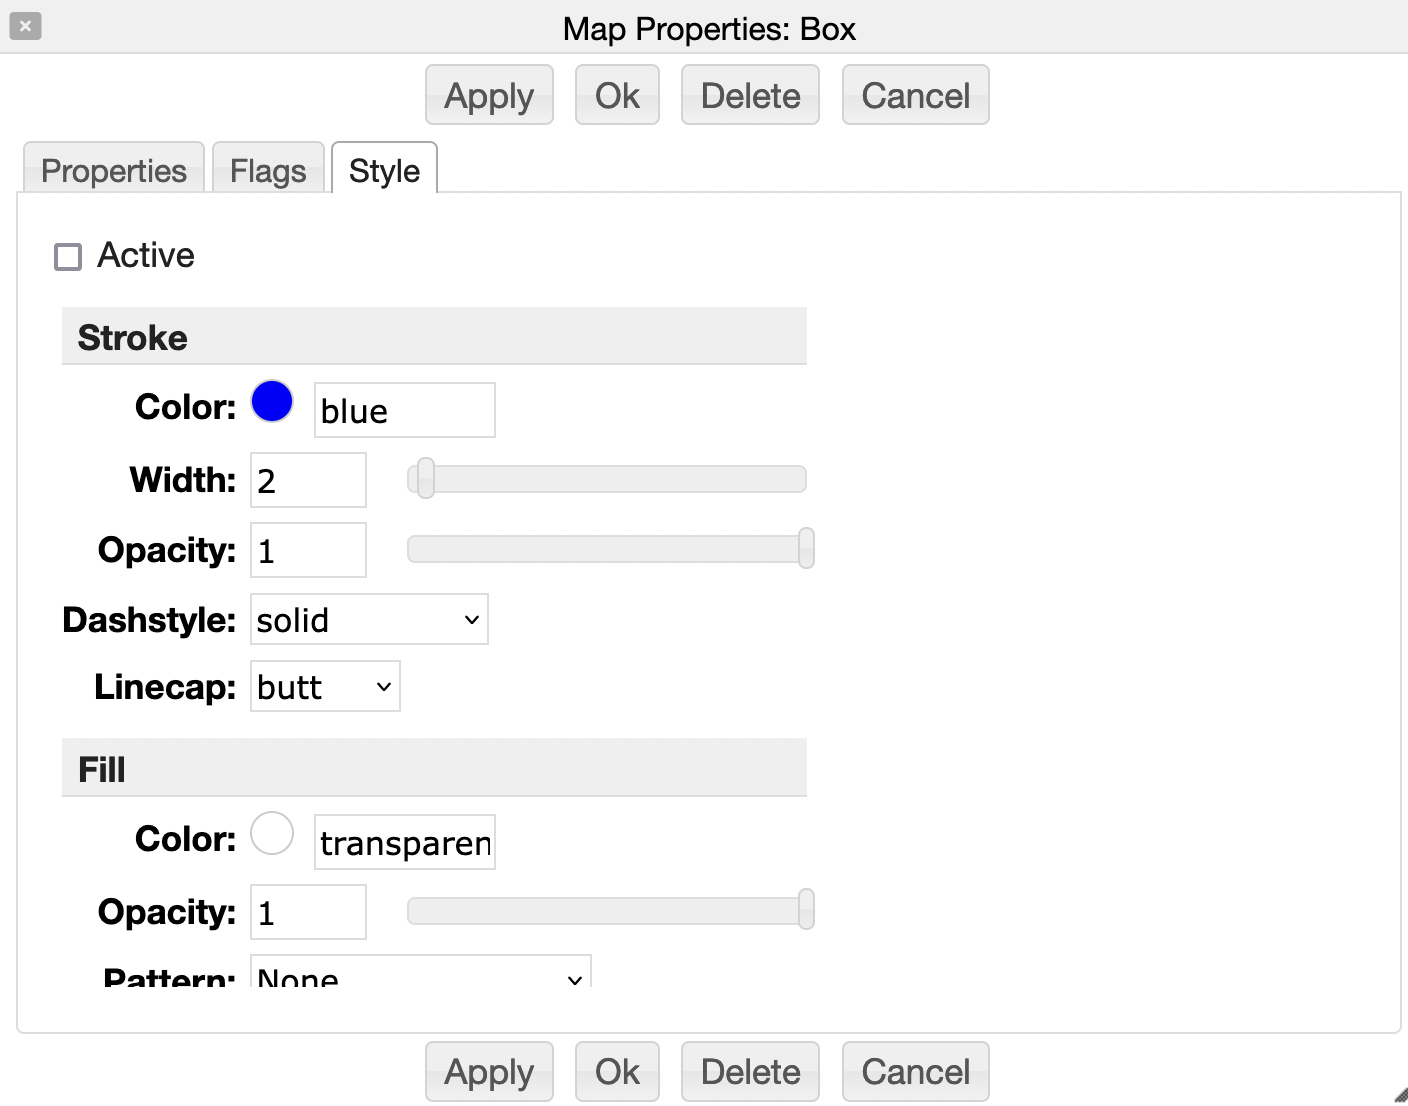Focus the stroke Width input field
The height and width of the screenshot is (1106, 1408).
coord(308,481)
